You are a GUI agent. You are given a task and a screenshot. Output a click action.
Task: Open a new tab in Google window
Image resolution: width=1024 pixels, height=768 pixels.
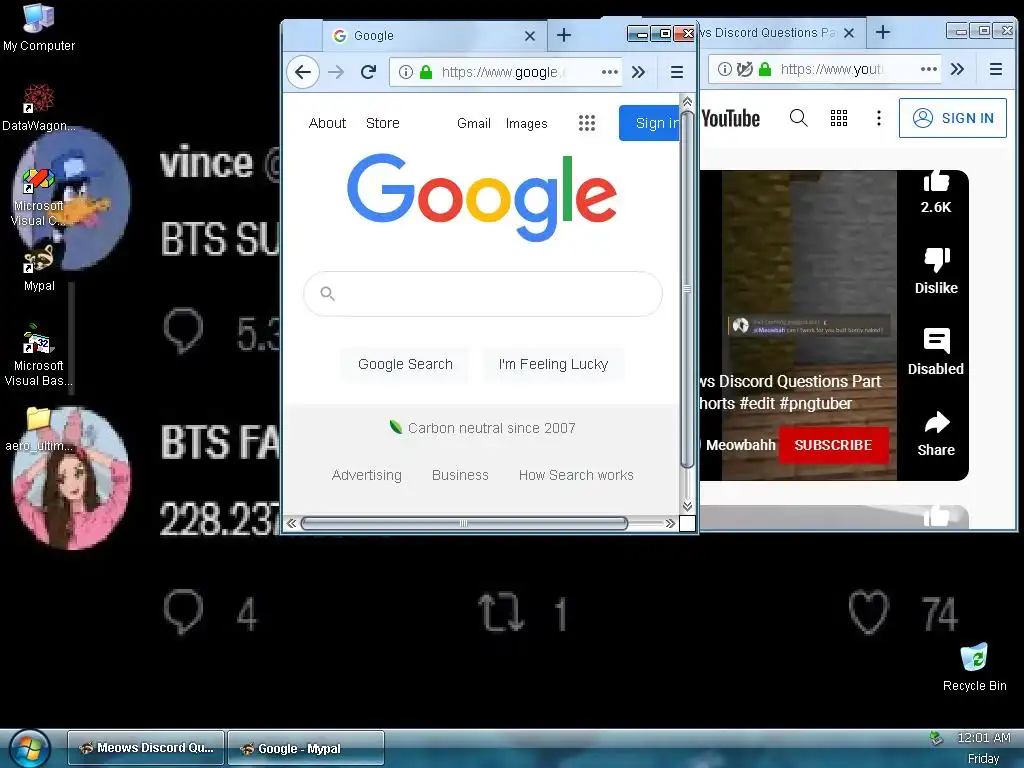pyautogui.click(x=564, y=35)
